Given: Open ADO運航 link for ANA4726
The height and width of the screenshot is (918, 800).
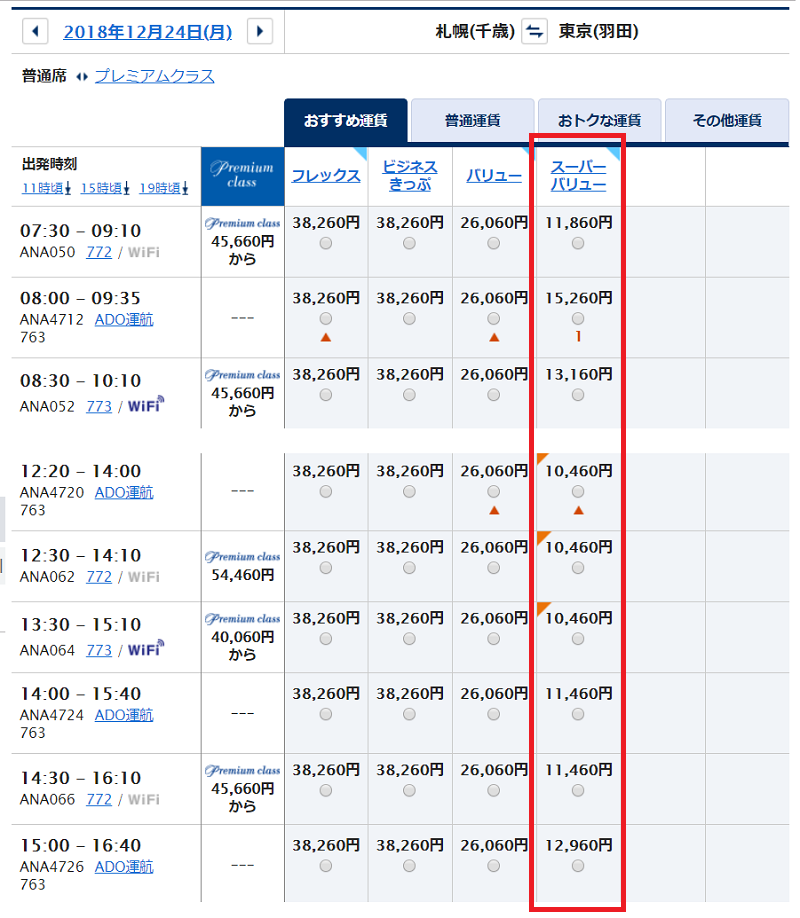Looking at the screenshot, I should (x=124, y=866).
